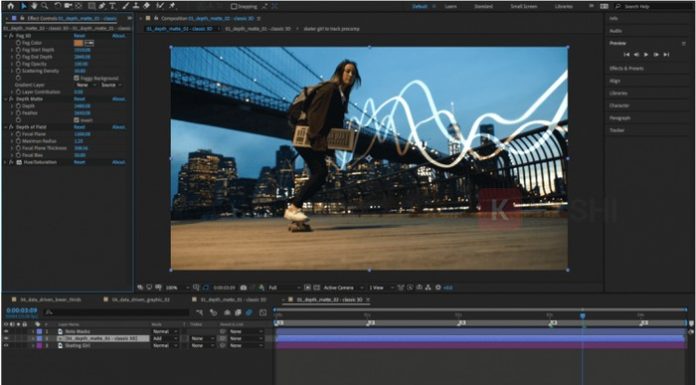Screen dimensions: 696x385
Task: Click the Fog Color orange swatch
Action: tap(79, 43)
